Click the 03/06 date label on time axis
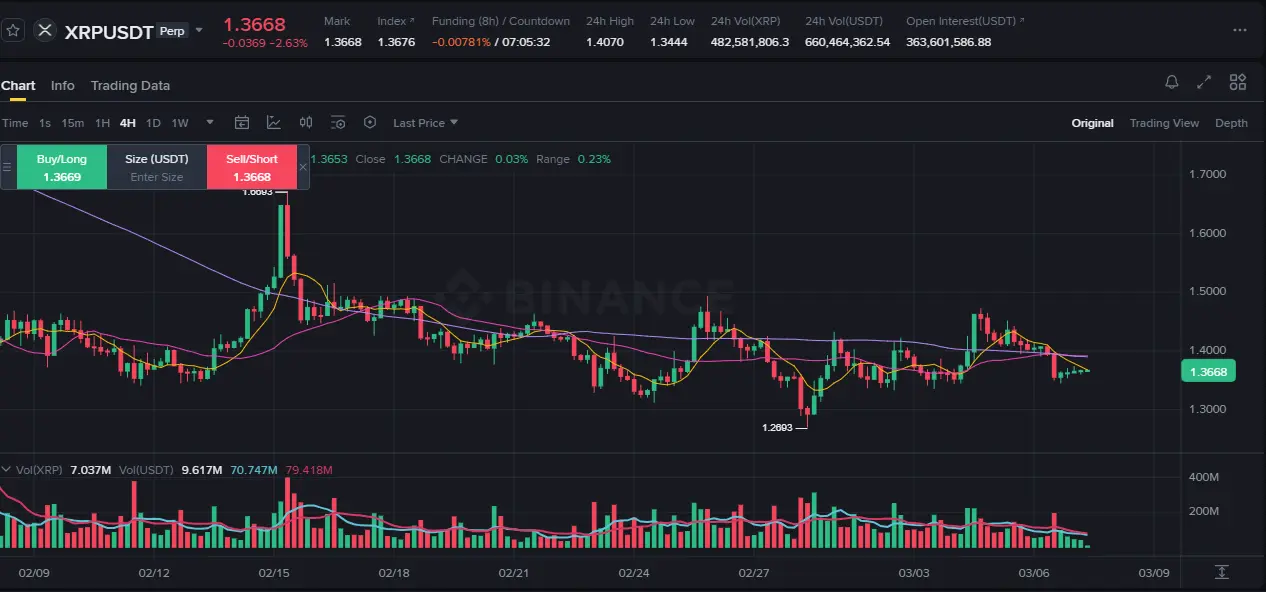Image resolution: width=1266 pixels, height=592 pixels. point(1034,573)
